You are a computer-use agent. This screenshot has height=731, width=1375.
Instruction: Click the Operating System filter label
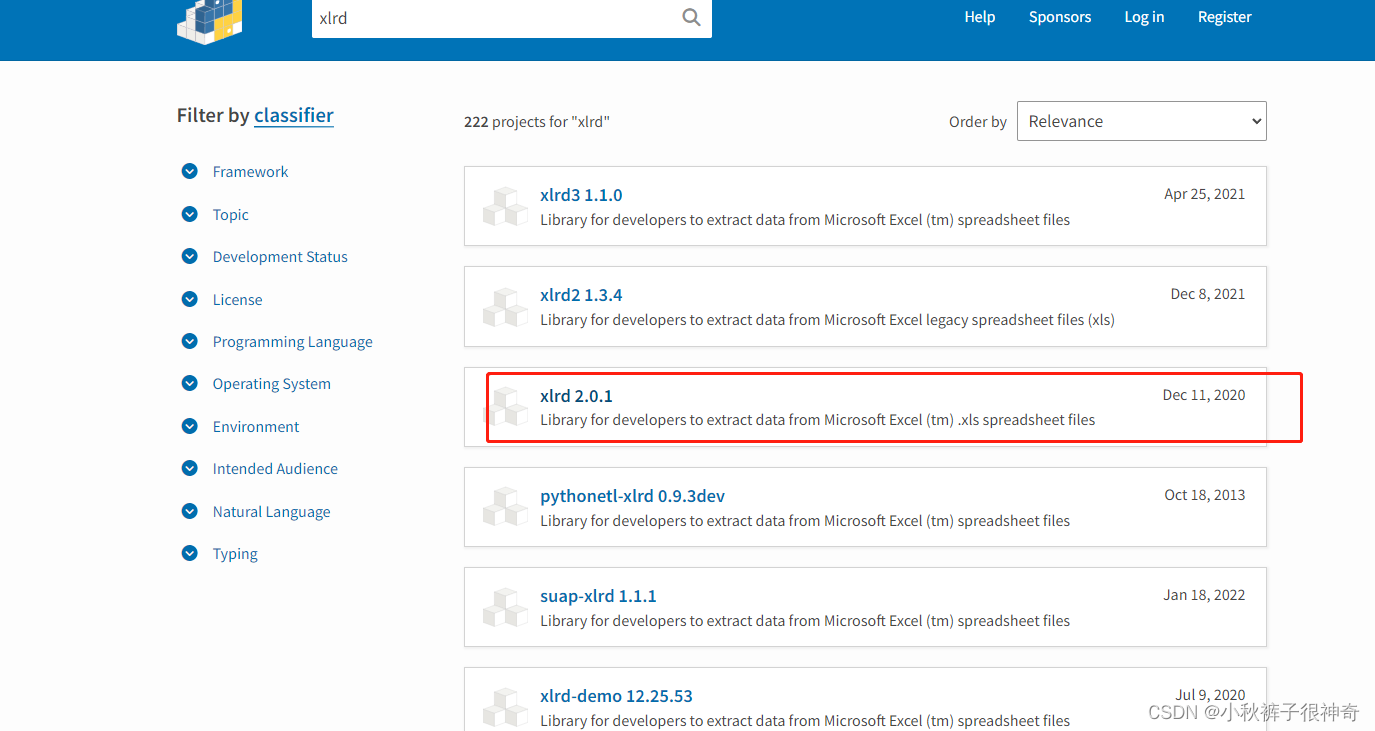pos(271,383)
